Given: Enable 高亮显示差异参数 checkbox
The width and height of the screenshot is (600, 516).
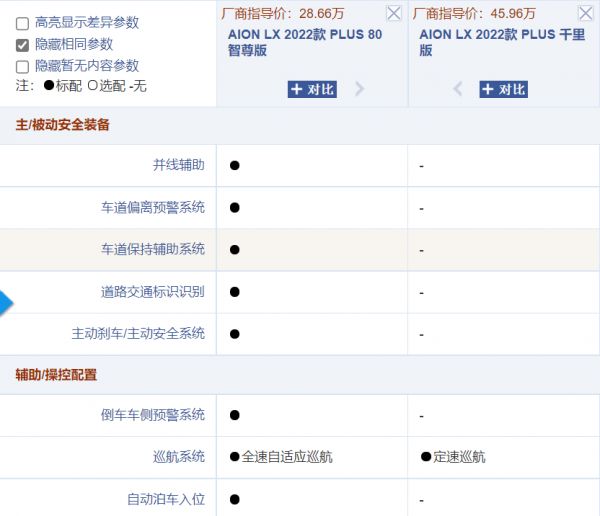Looking at the screenshot, I should (x=22, y=23).
